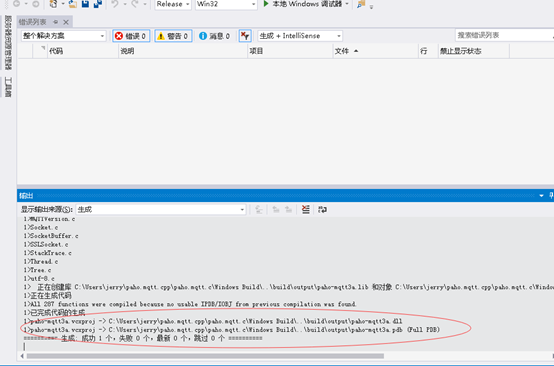Open the server explorer side tab
Viewport: 554px width, 366px height.
click(8, 43)
